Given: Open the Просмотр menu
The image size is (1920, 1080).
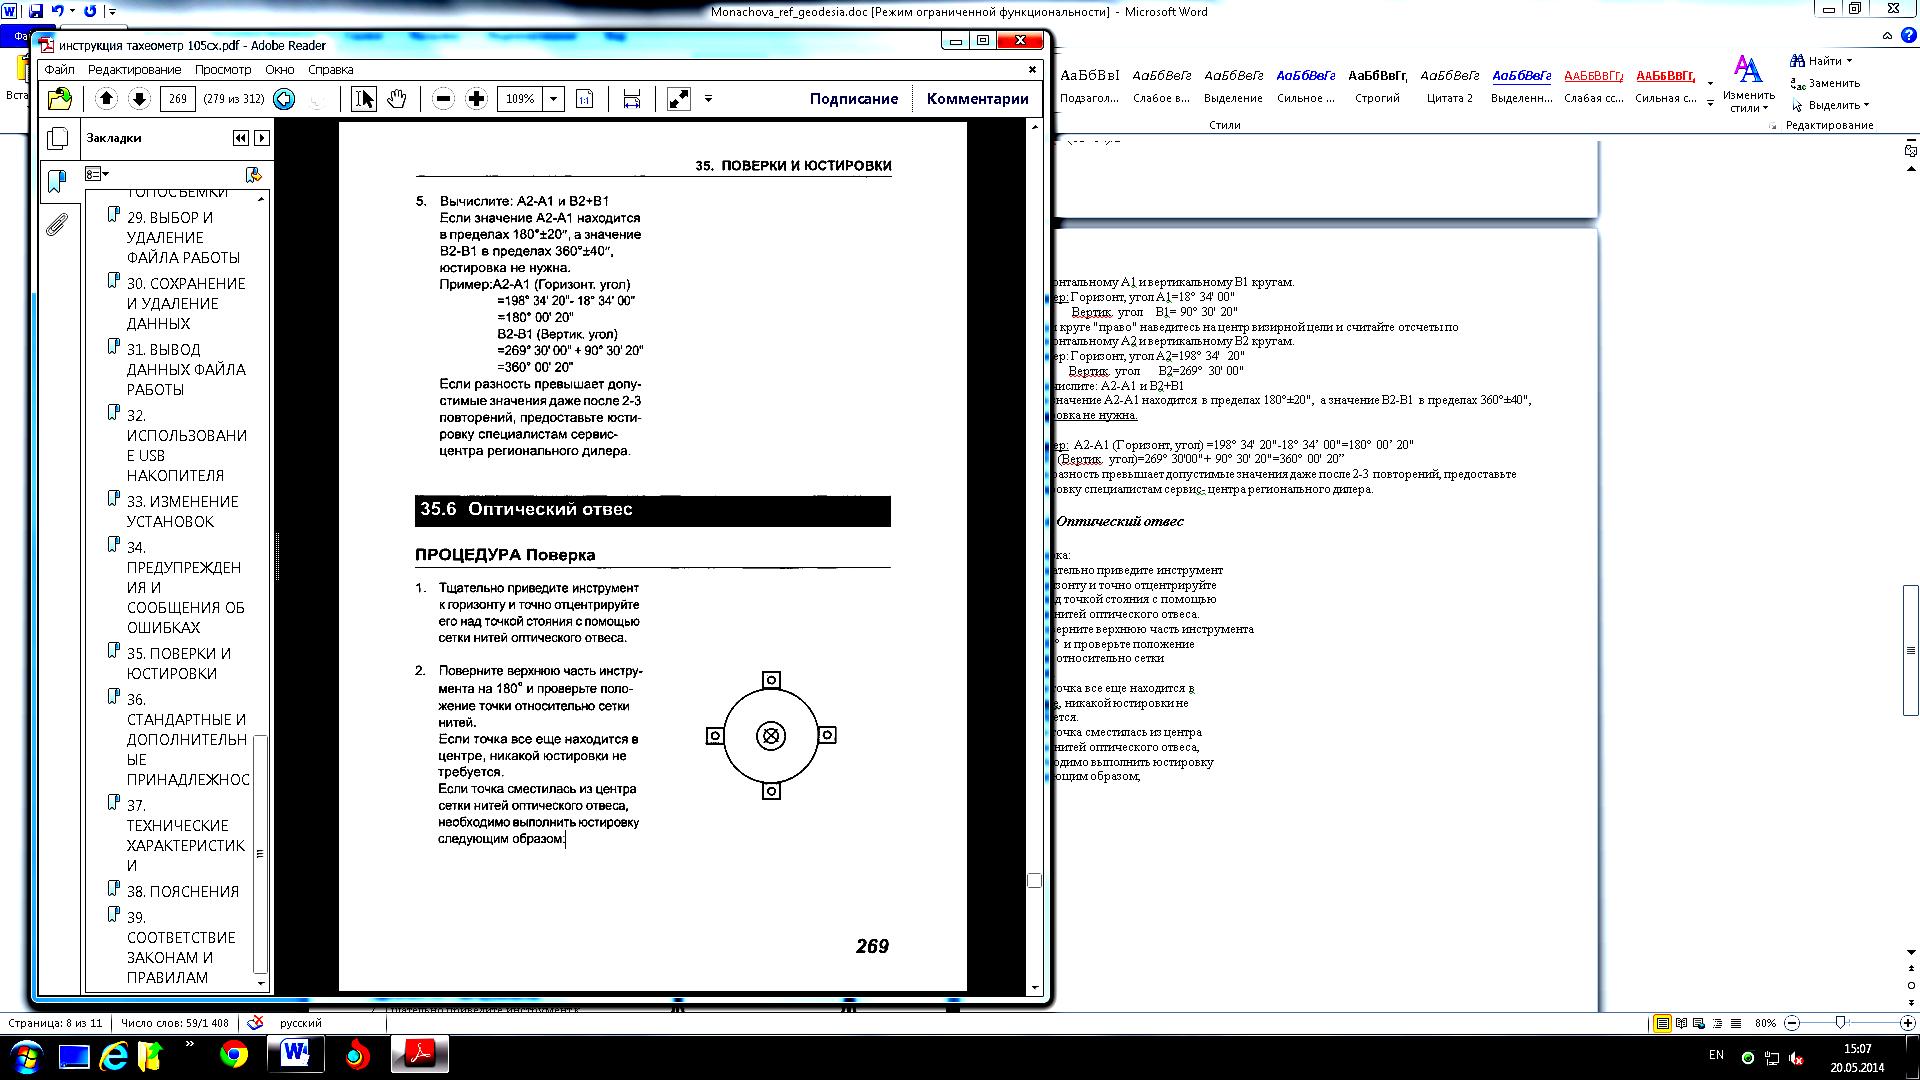Looking at the screenshot, I should click(x=223, y=70).
